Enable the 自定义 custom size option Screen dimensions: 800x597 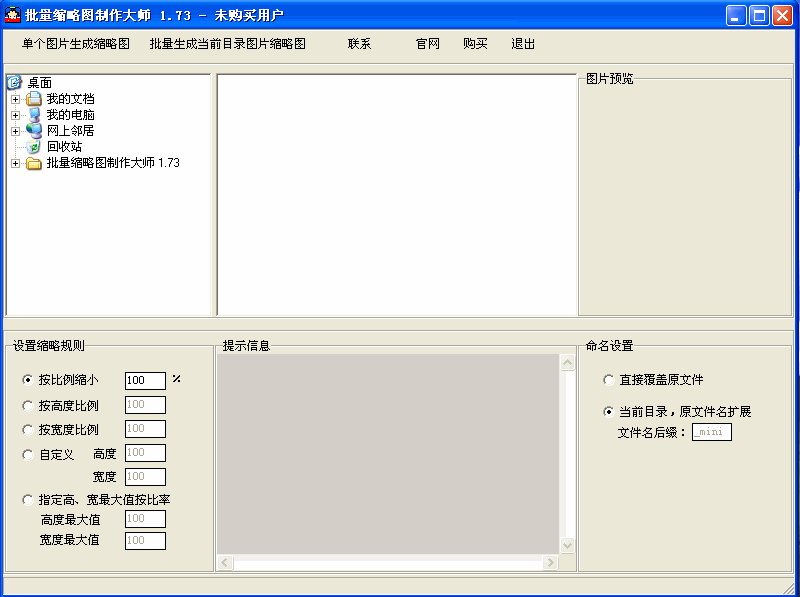(x=27, y=455)
